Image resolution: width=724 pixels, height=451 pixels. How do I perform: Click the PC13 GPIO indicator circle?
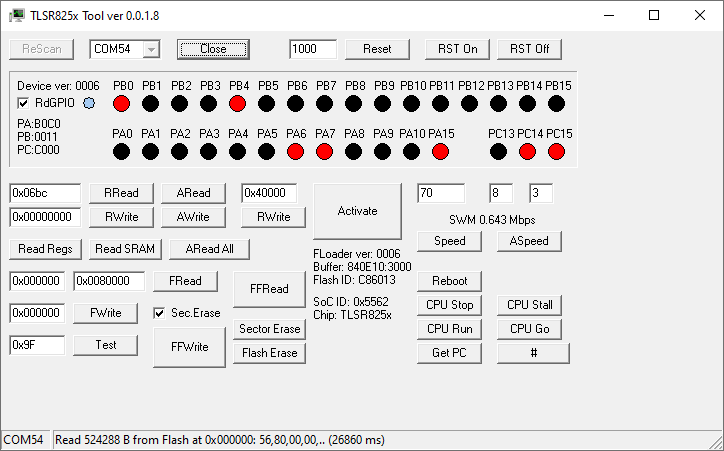pyautogui.click(x=498, y=151)
